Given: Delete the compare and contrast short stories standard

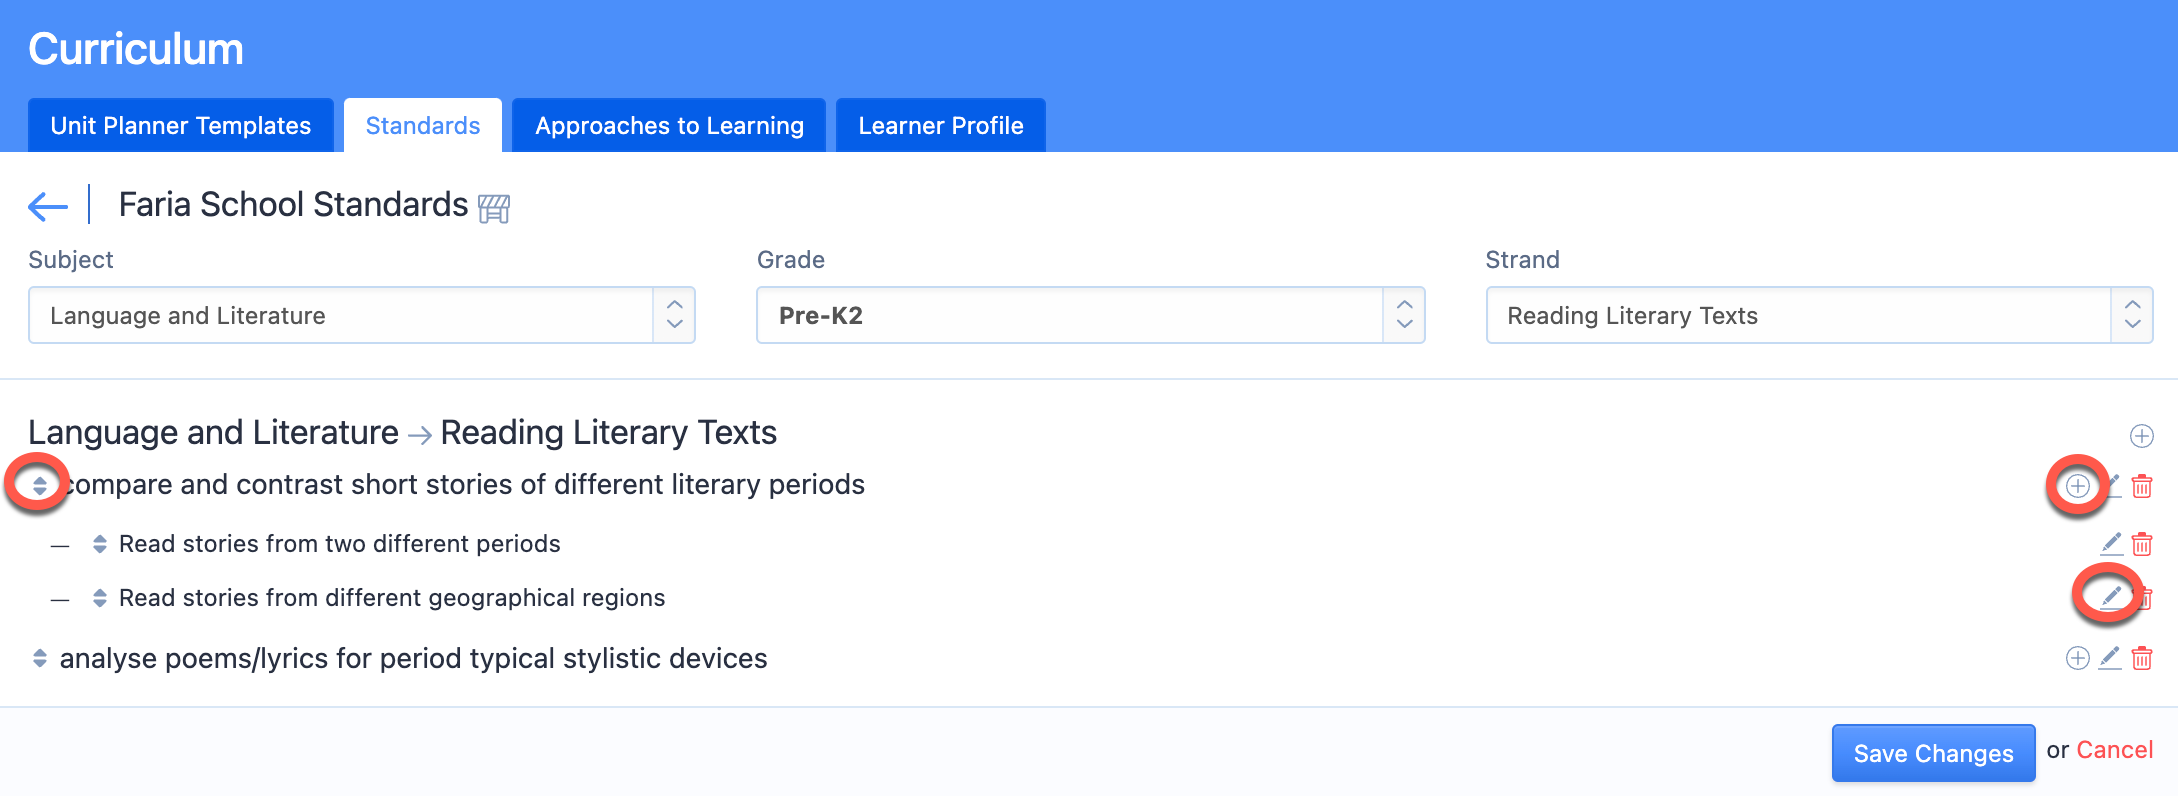Looking at the screenshot, I should pos(2142,486).
